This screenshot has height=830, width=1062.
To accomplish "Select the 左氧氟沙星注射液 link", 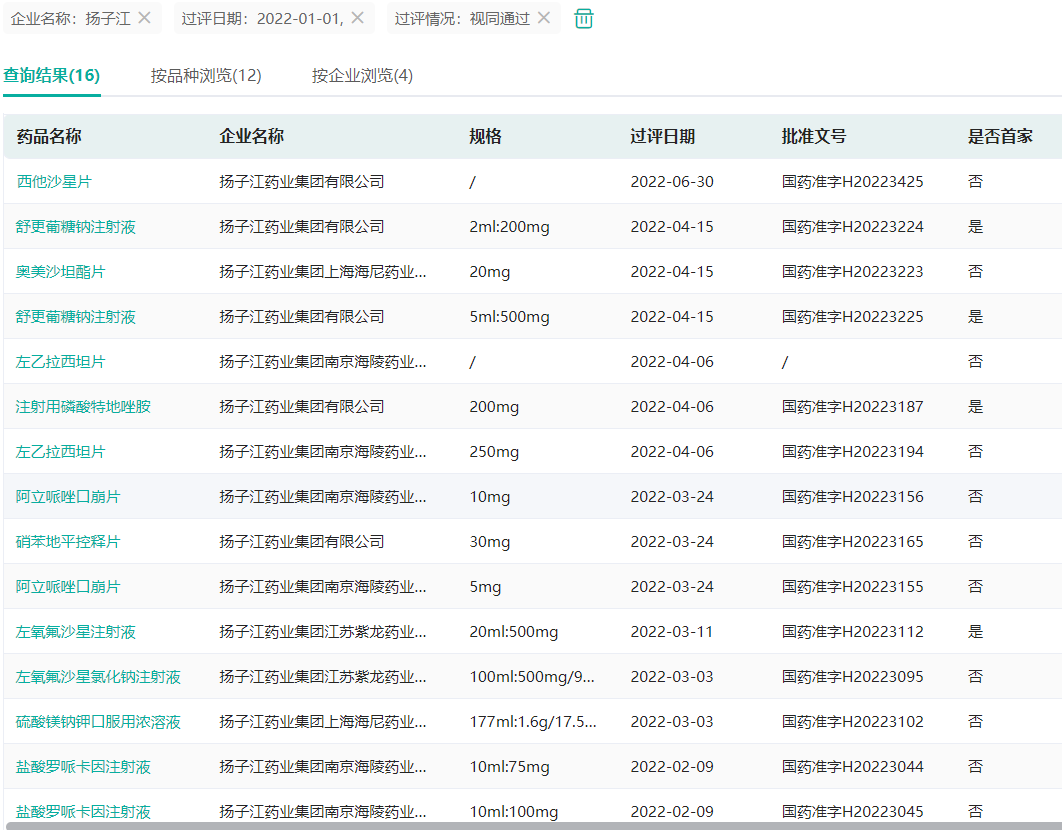I will 76,632.
